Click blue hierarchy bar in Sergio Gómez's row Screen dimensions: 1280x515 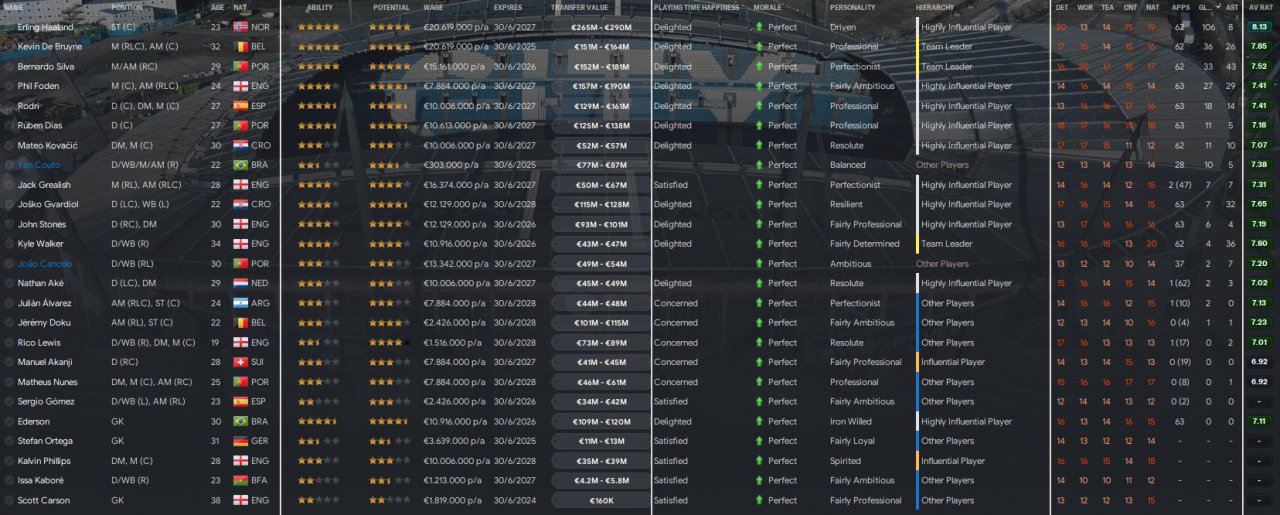click(917, 402)
